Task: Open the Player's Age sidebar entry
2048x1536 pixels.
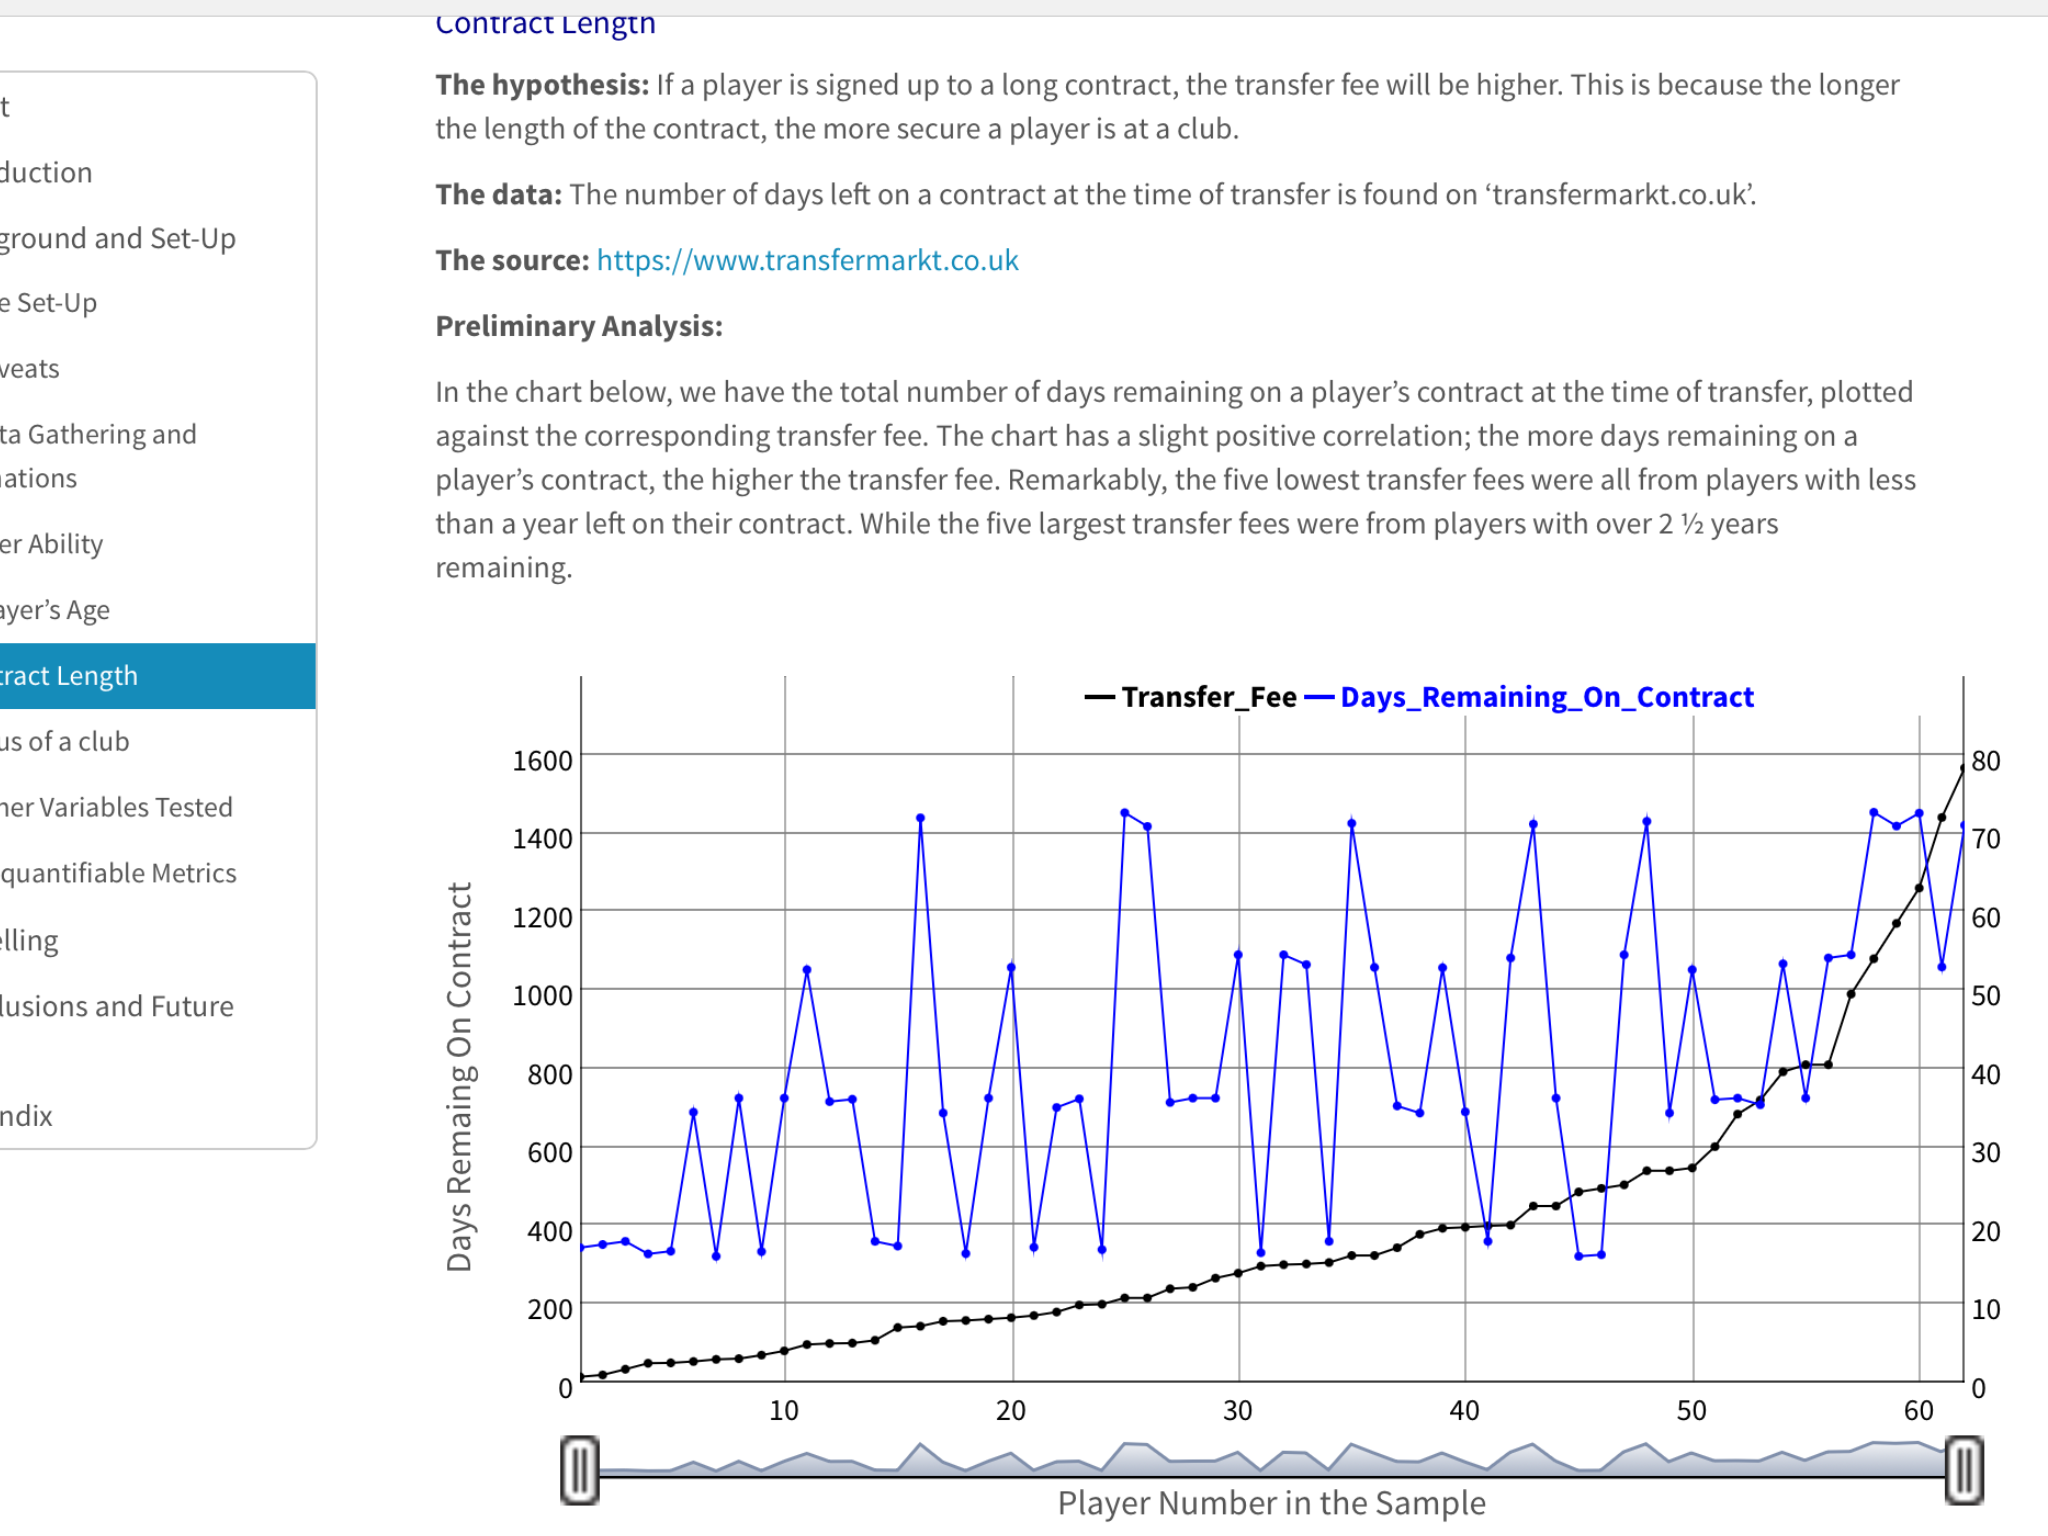Action: point(55,610)
